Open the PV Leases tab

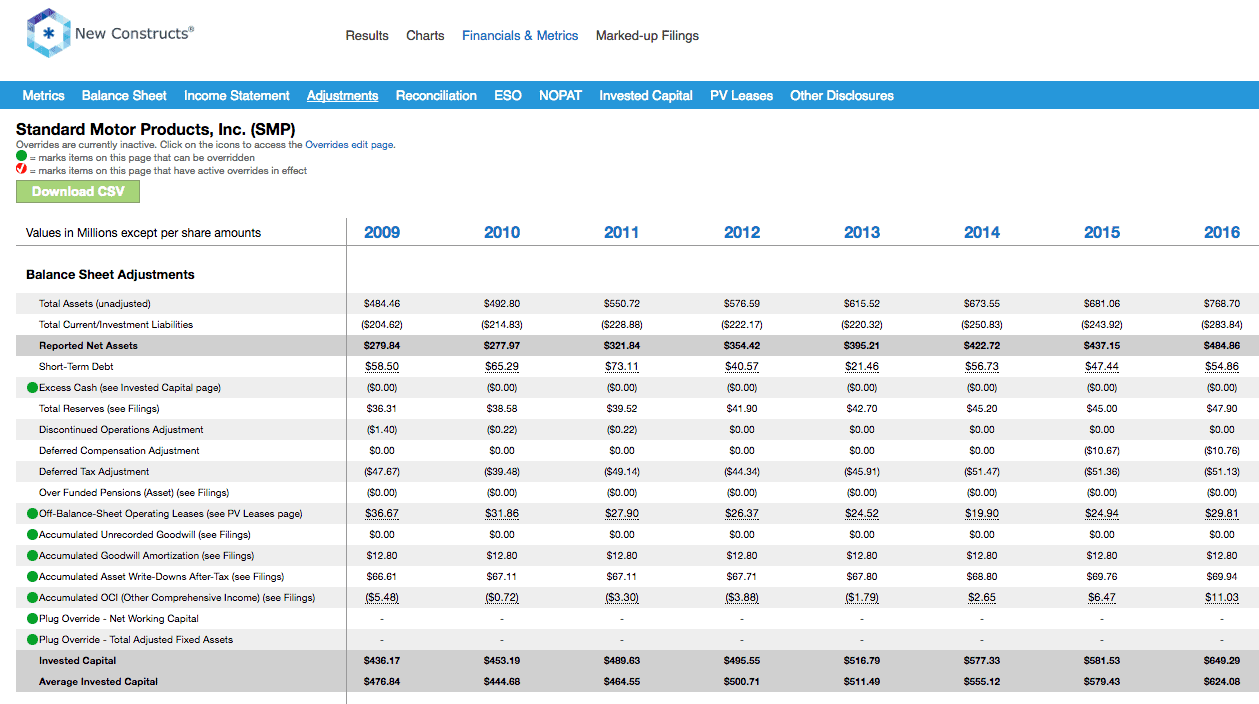(x=742, y=96)
